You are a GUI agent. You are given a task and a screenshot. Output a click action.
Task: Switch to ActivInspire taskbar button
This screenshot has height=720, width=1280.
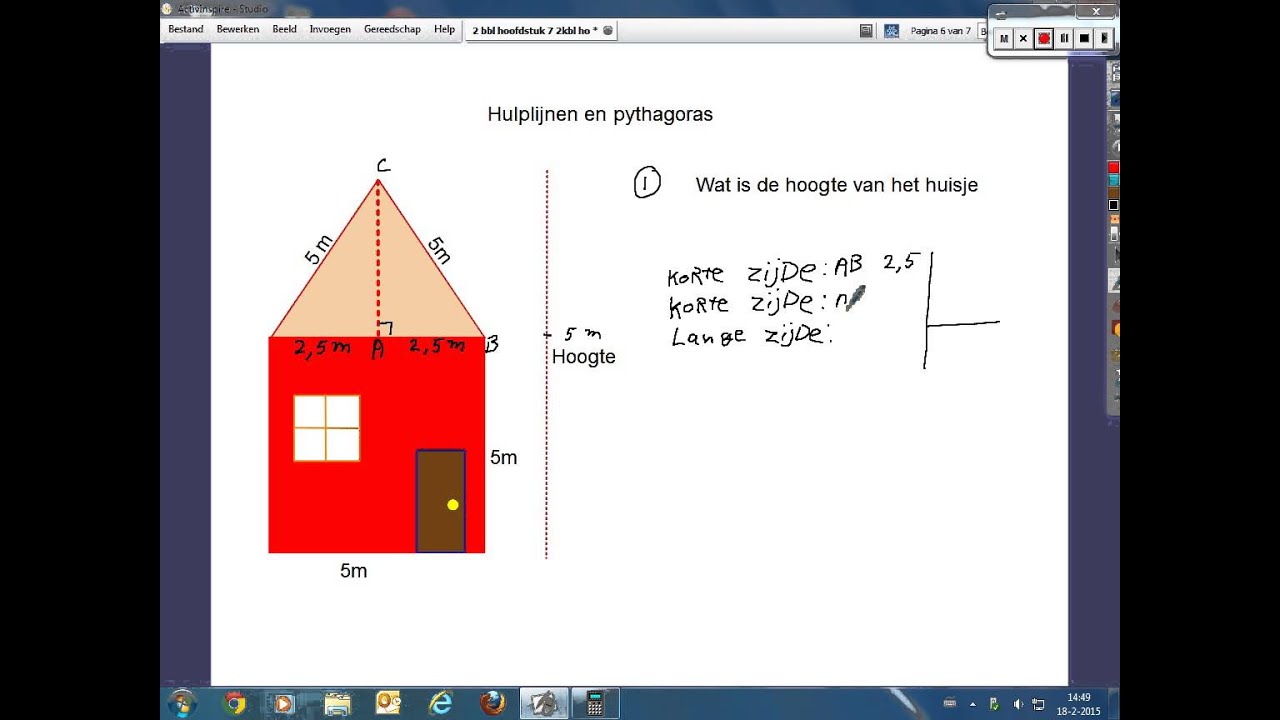(544, 703)
